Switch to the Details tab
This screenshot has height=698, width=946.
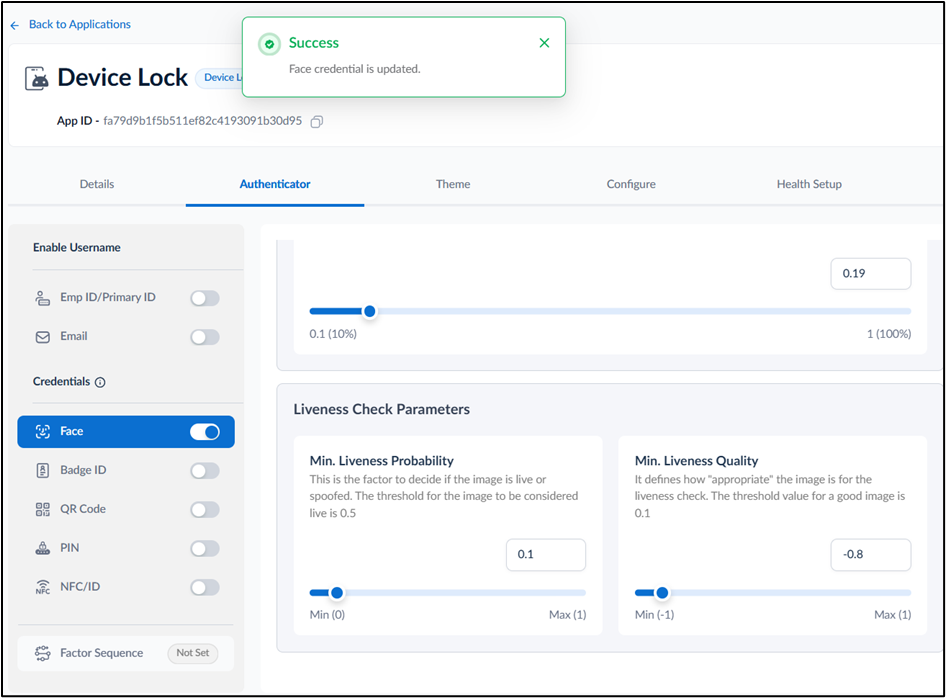pos(97,184)
